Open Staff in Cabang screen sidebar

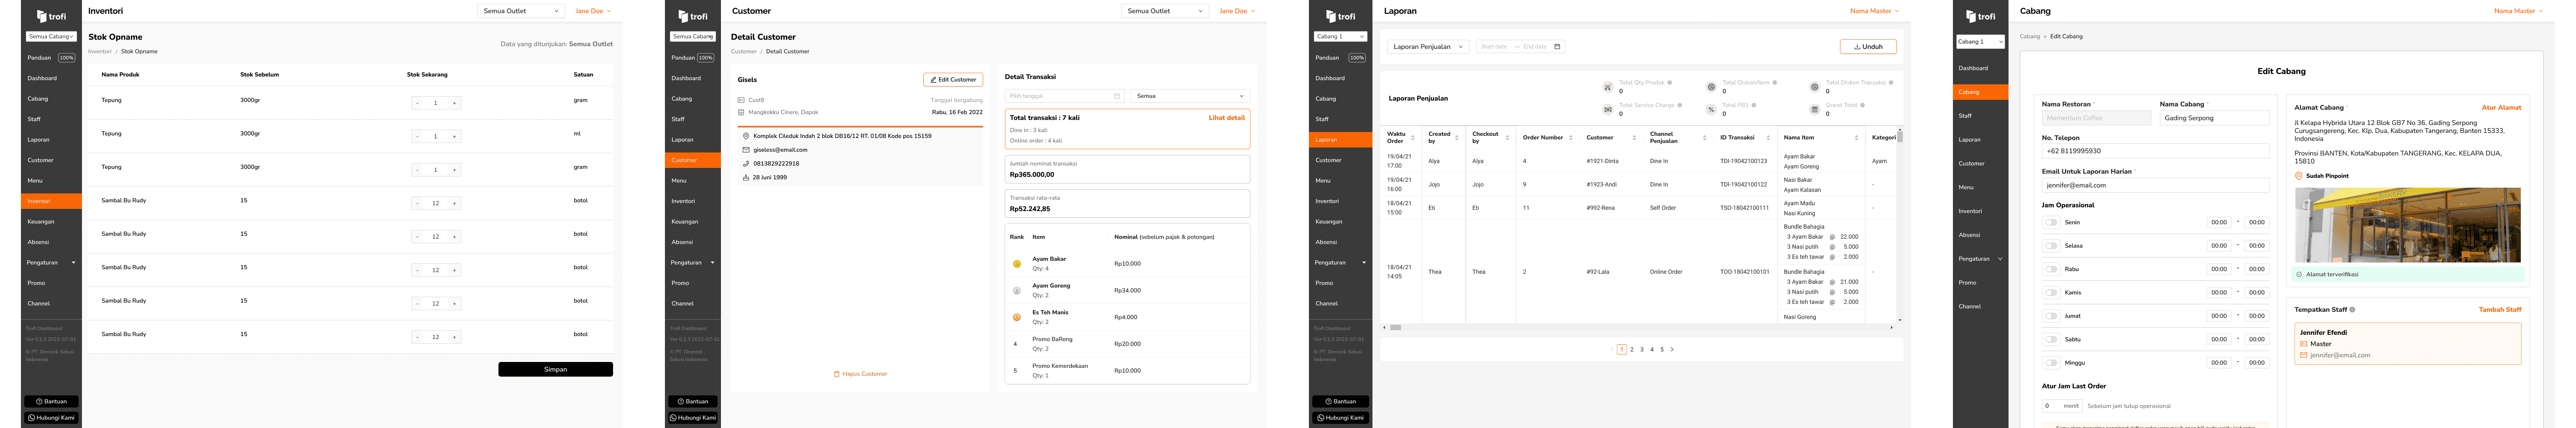tap(1980, 116)
